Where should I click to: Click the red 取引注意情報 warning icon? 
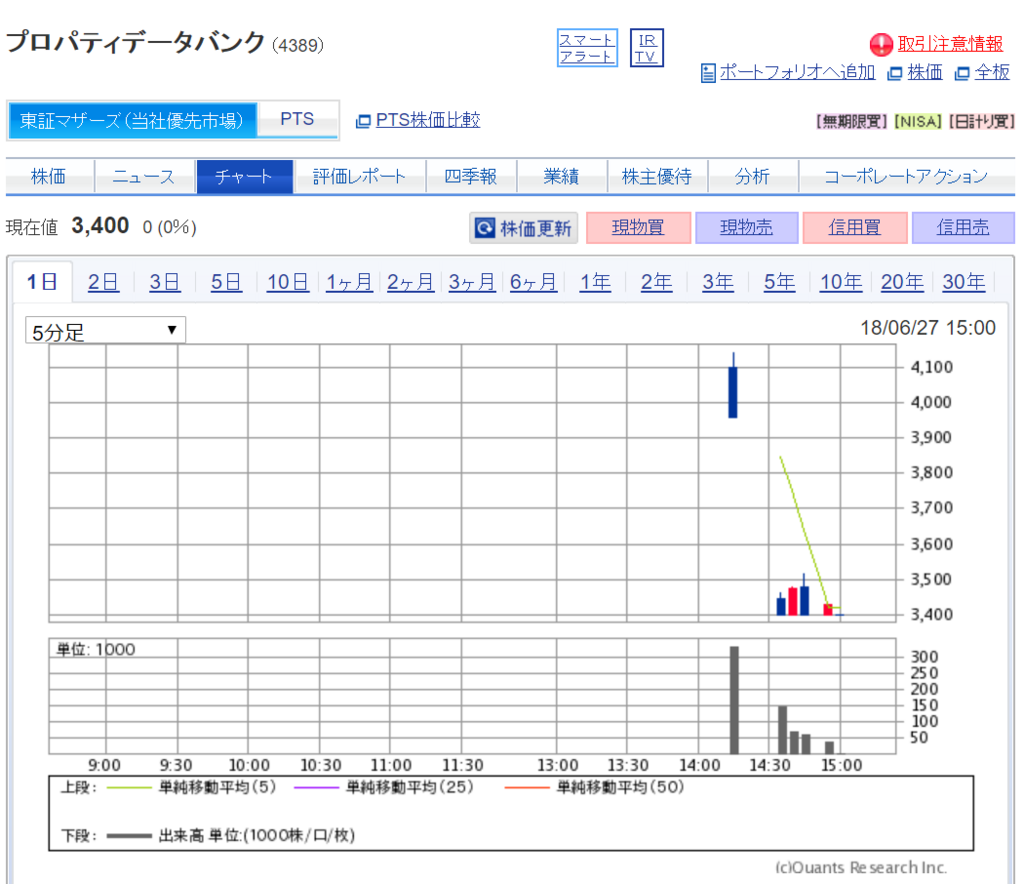pos(881,44)
